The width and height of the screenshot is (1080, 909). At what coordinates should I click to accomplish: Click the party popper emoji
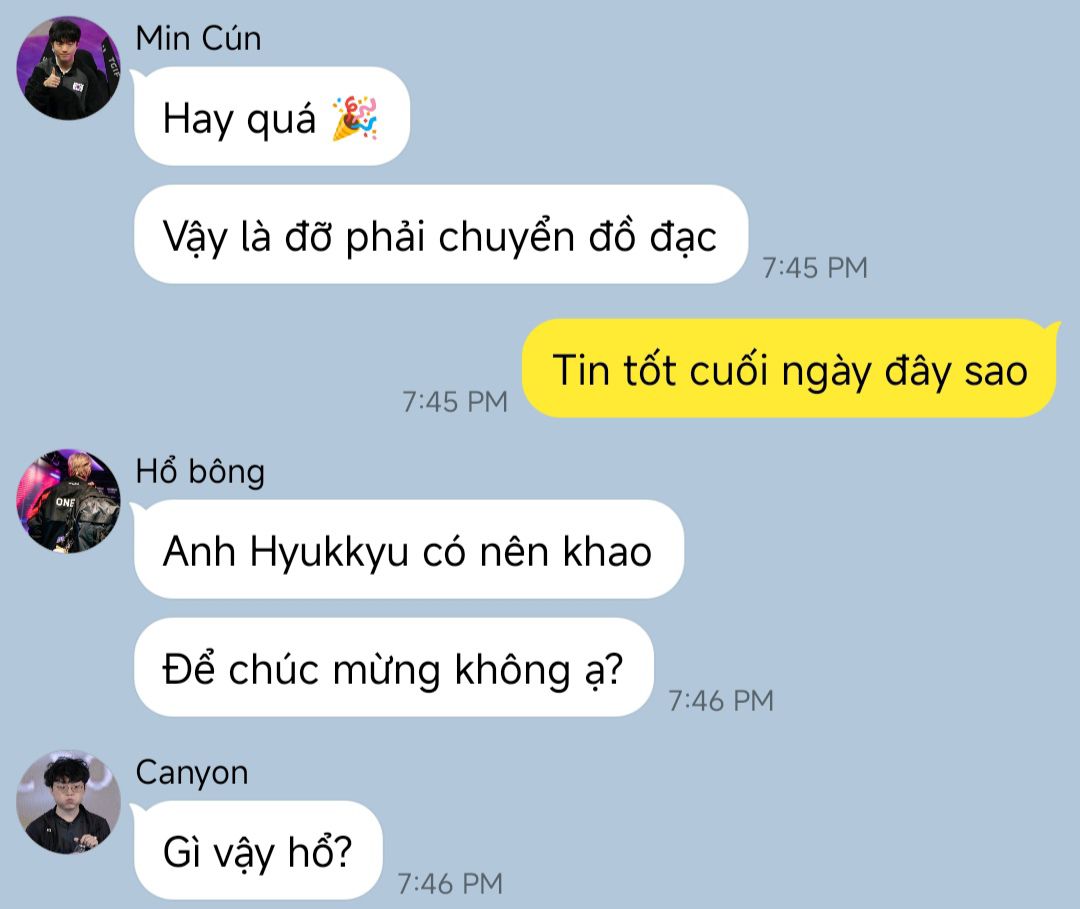click(x=355, y=118)
